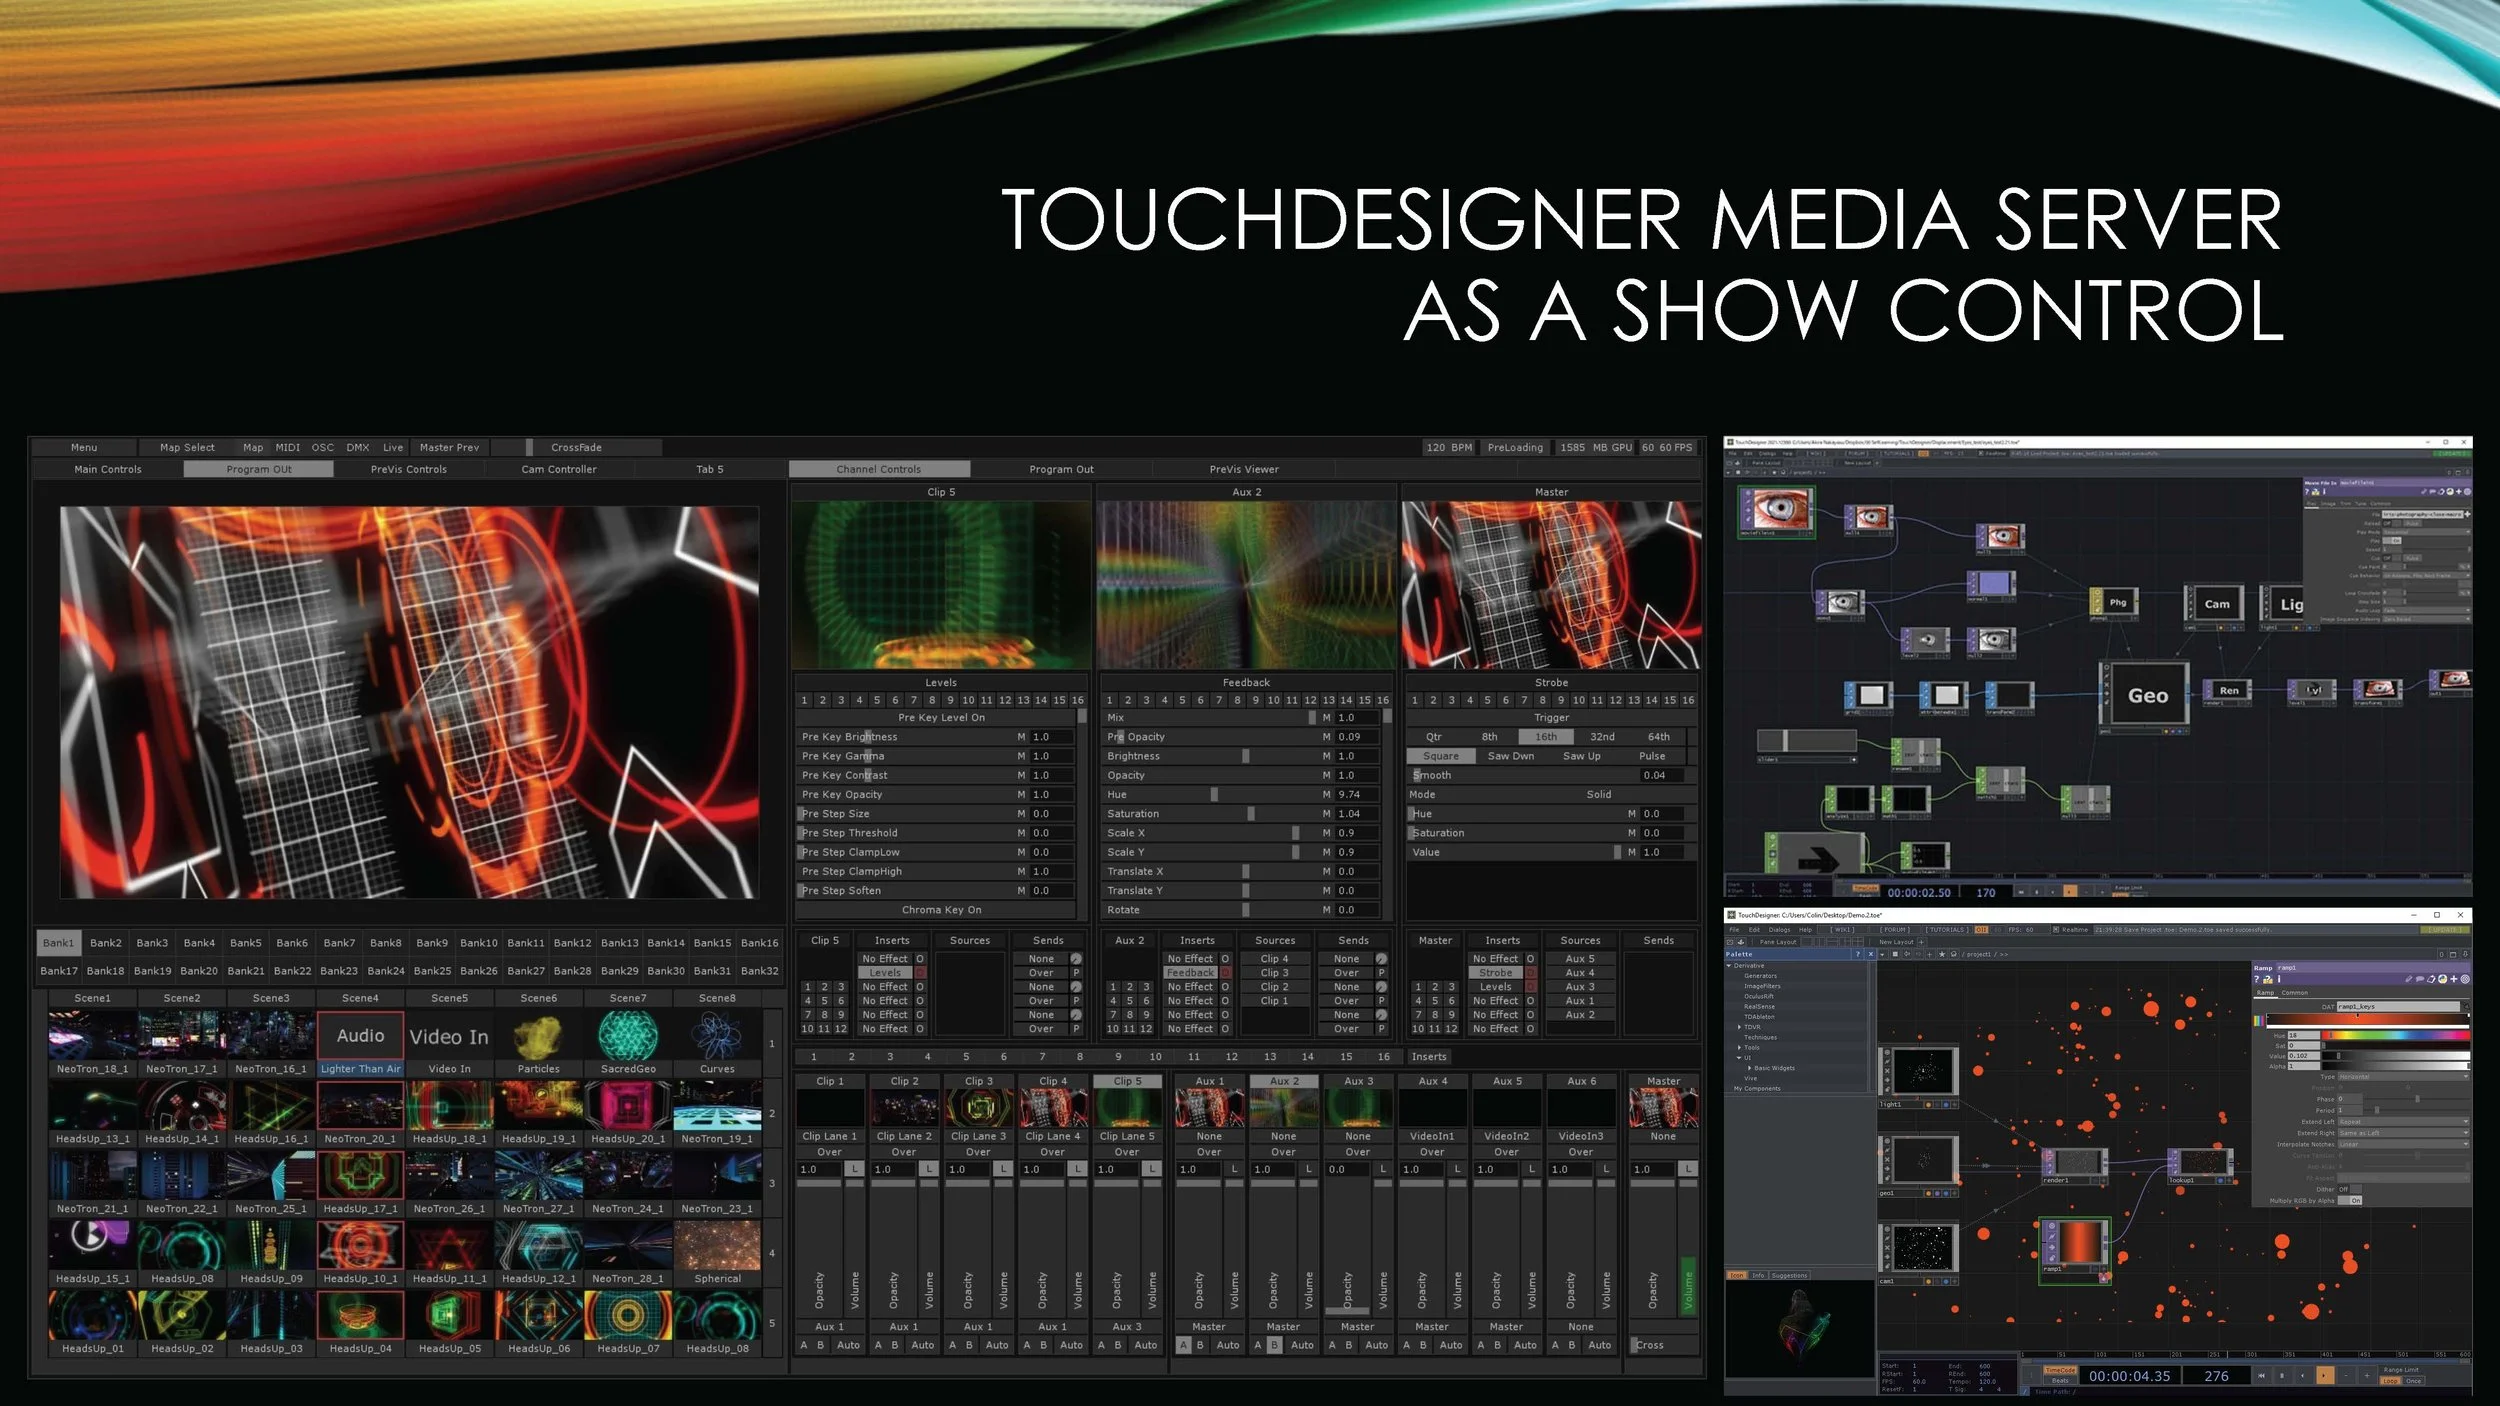
Task: Click the play button in Demo.2 timeline
Action: coord(2324,1376)
